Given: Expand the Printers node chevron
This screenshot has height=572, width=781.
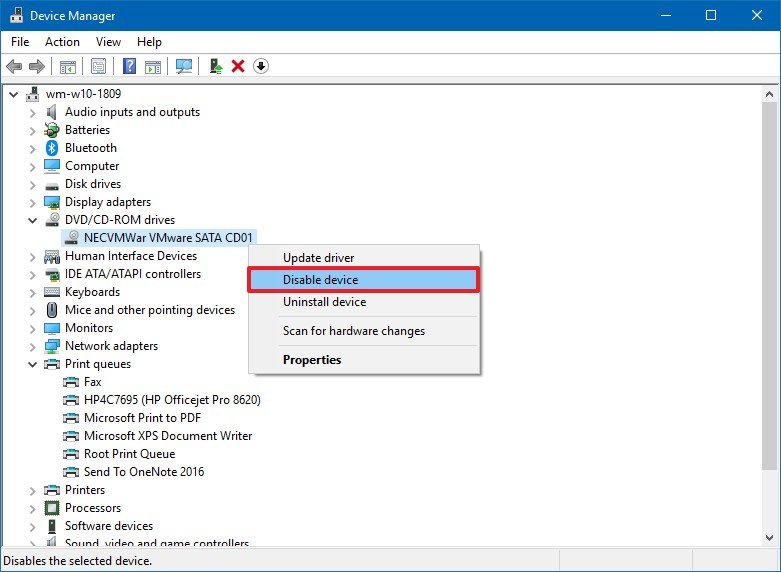Looking at the screenshot, I should click(x=32, y=491).
